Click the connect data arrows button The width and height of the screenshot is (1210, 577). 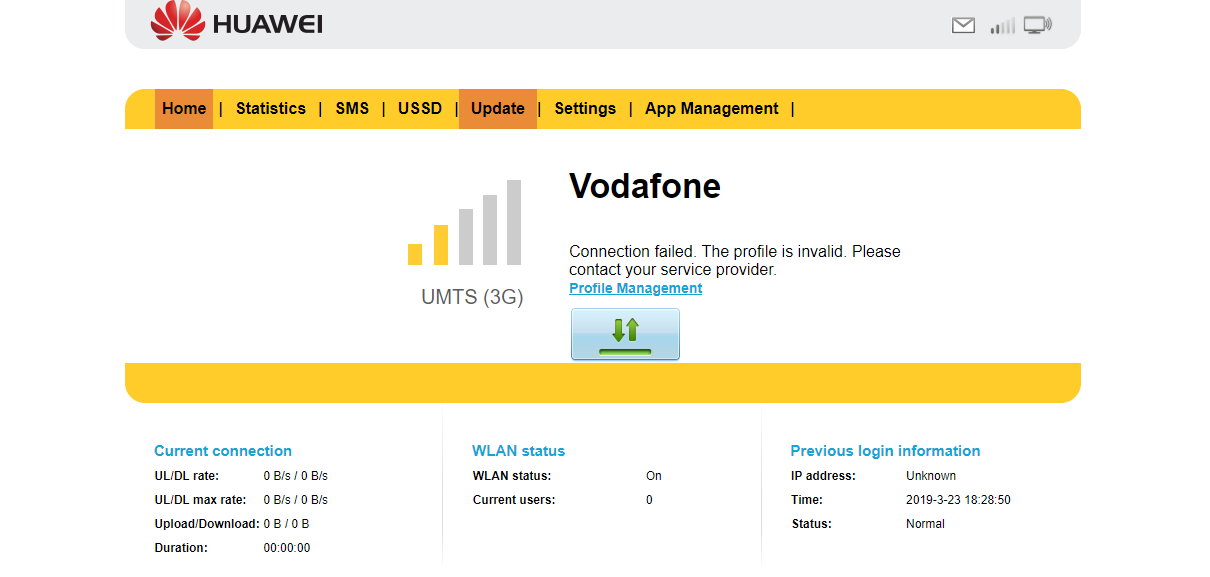[625, 334]
